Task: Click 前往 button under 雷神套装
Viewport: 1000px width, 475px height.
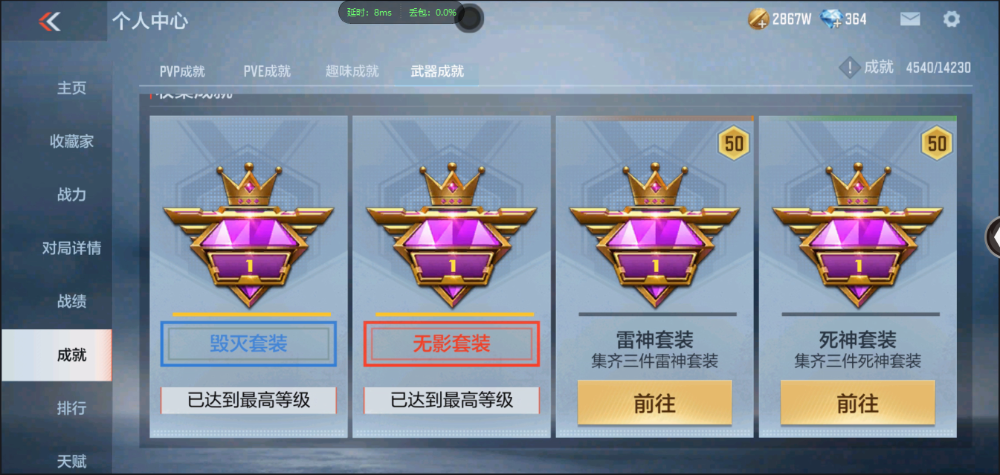Action: tap(654, 403)
